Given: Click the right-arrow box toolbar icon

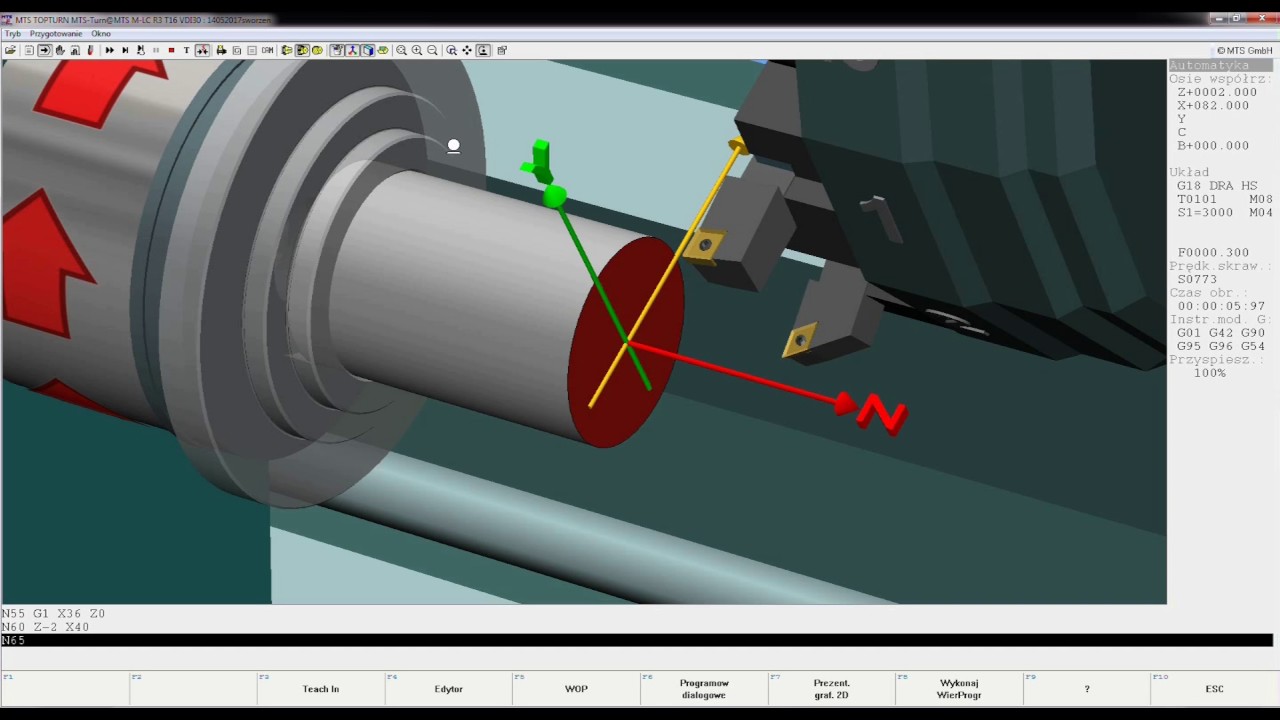Looking at the screenshot, I should point(44,50).
